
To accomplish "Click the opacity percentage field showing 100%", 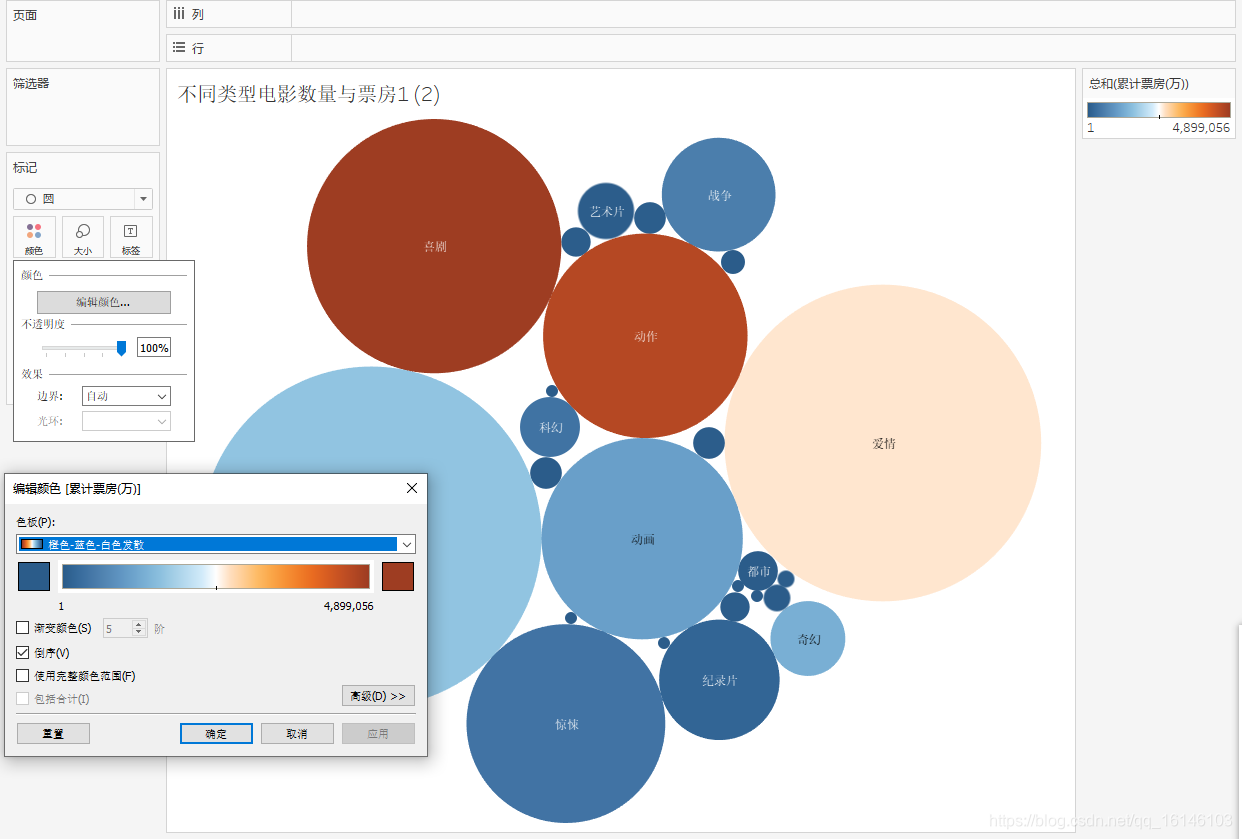I will point(154,348).
